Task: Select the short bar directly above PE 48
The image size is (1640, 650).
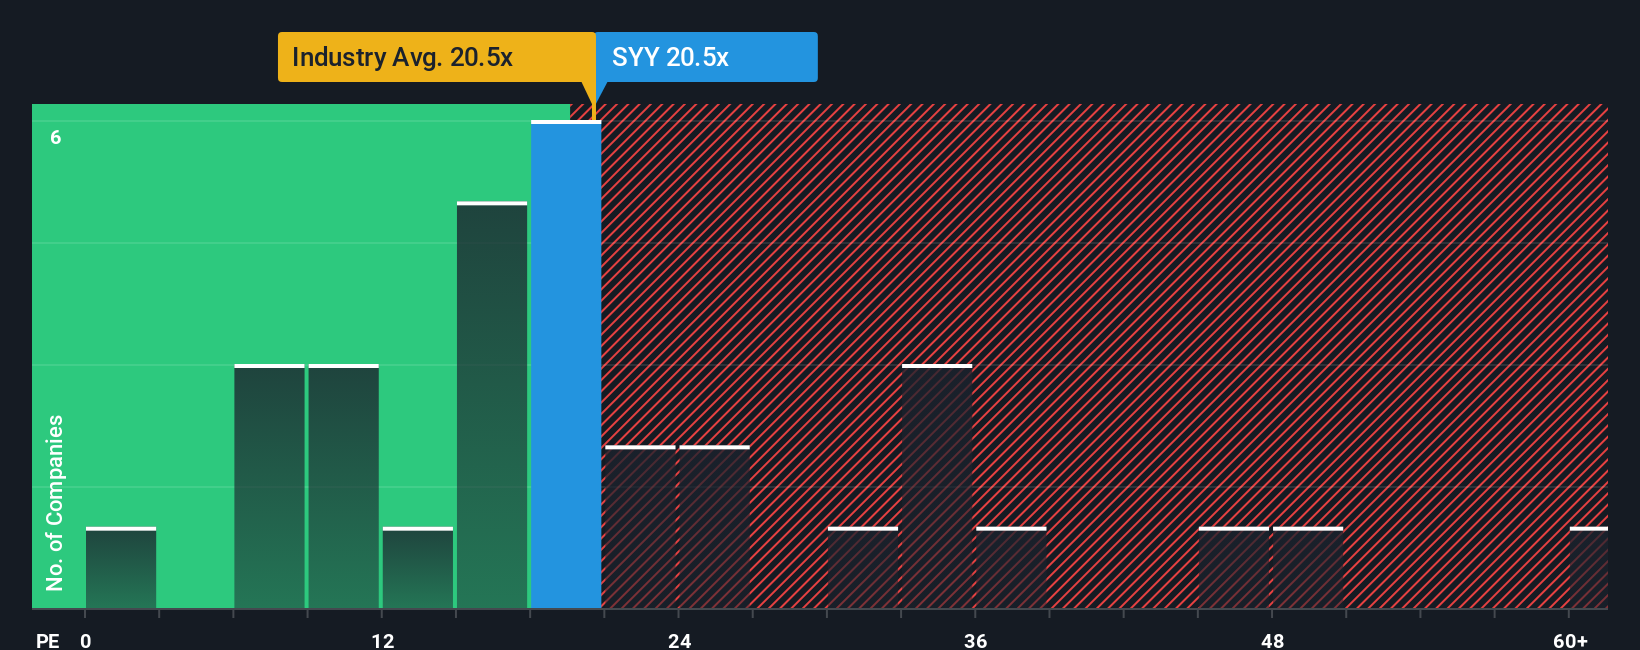Action: (1308, 567)
